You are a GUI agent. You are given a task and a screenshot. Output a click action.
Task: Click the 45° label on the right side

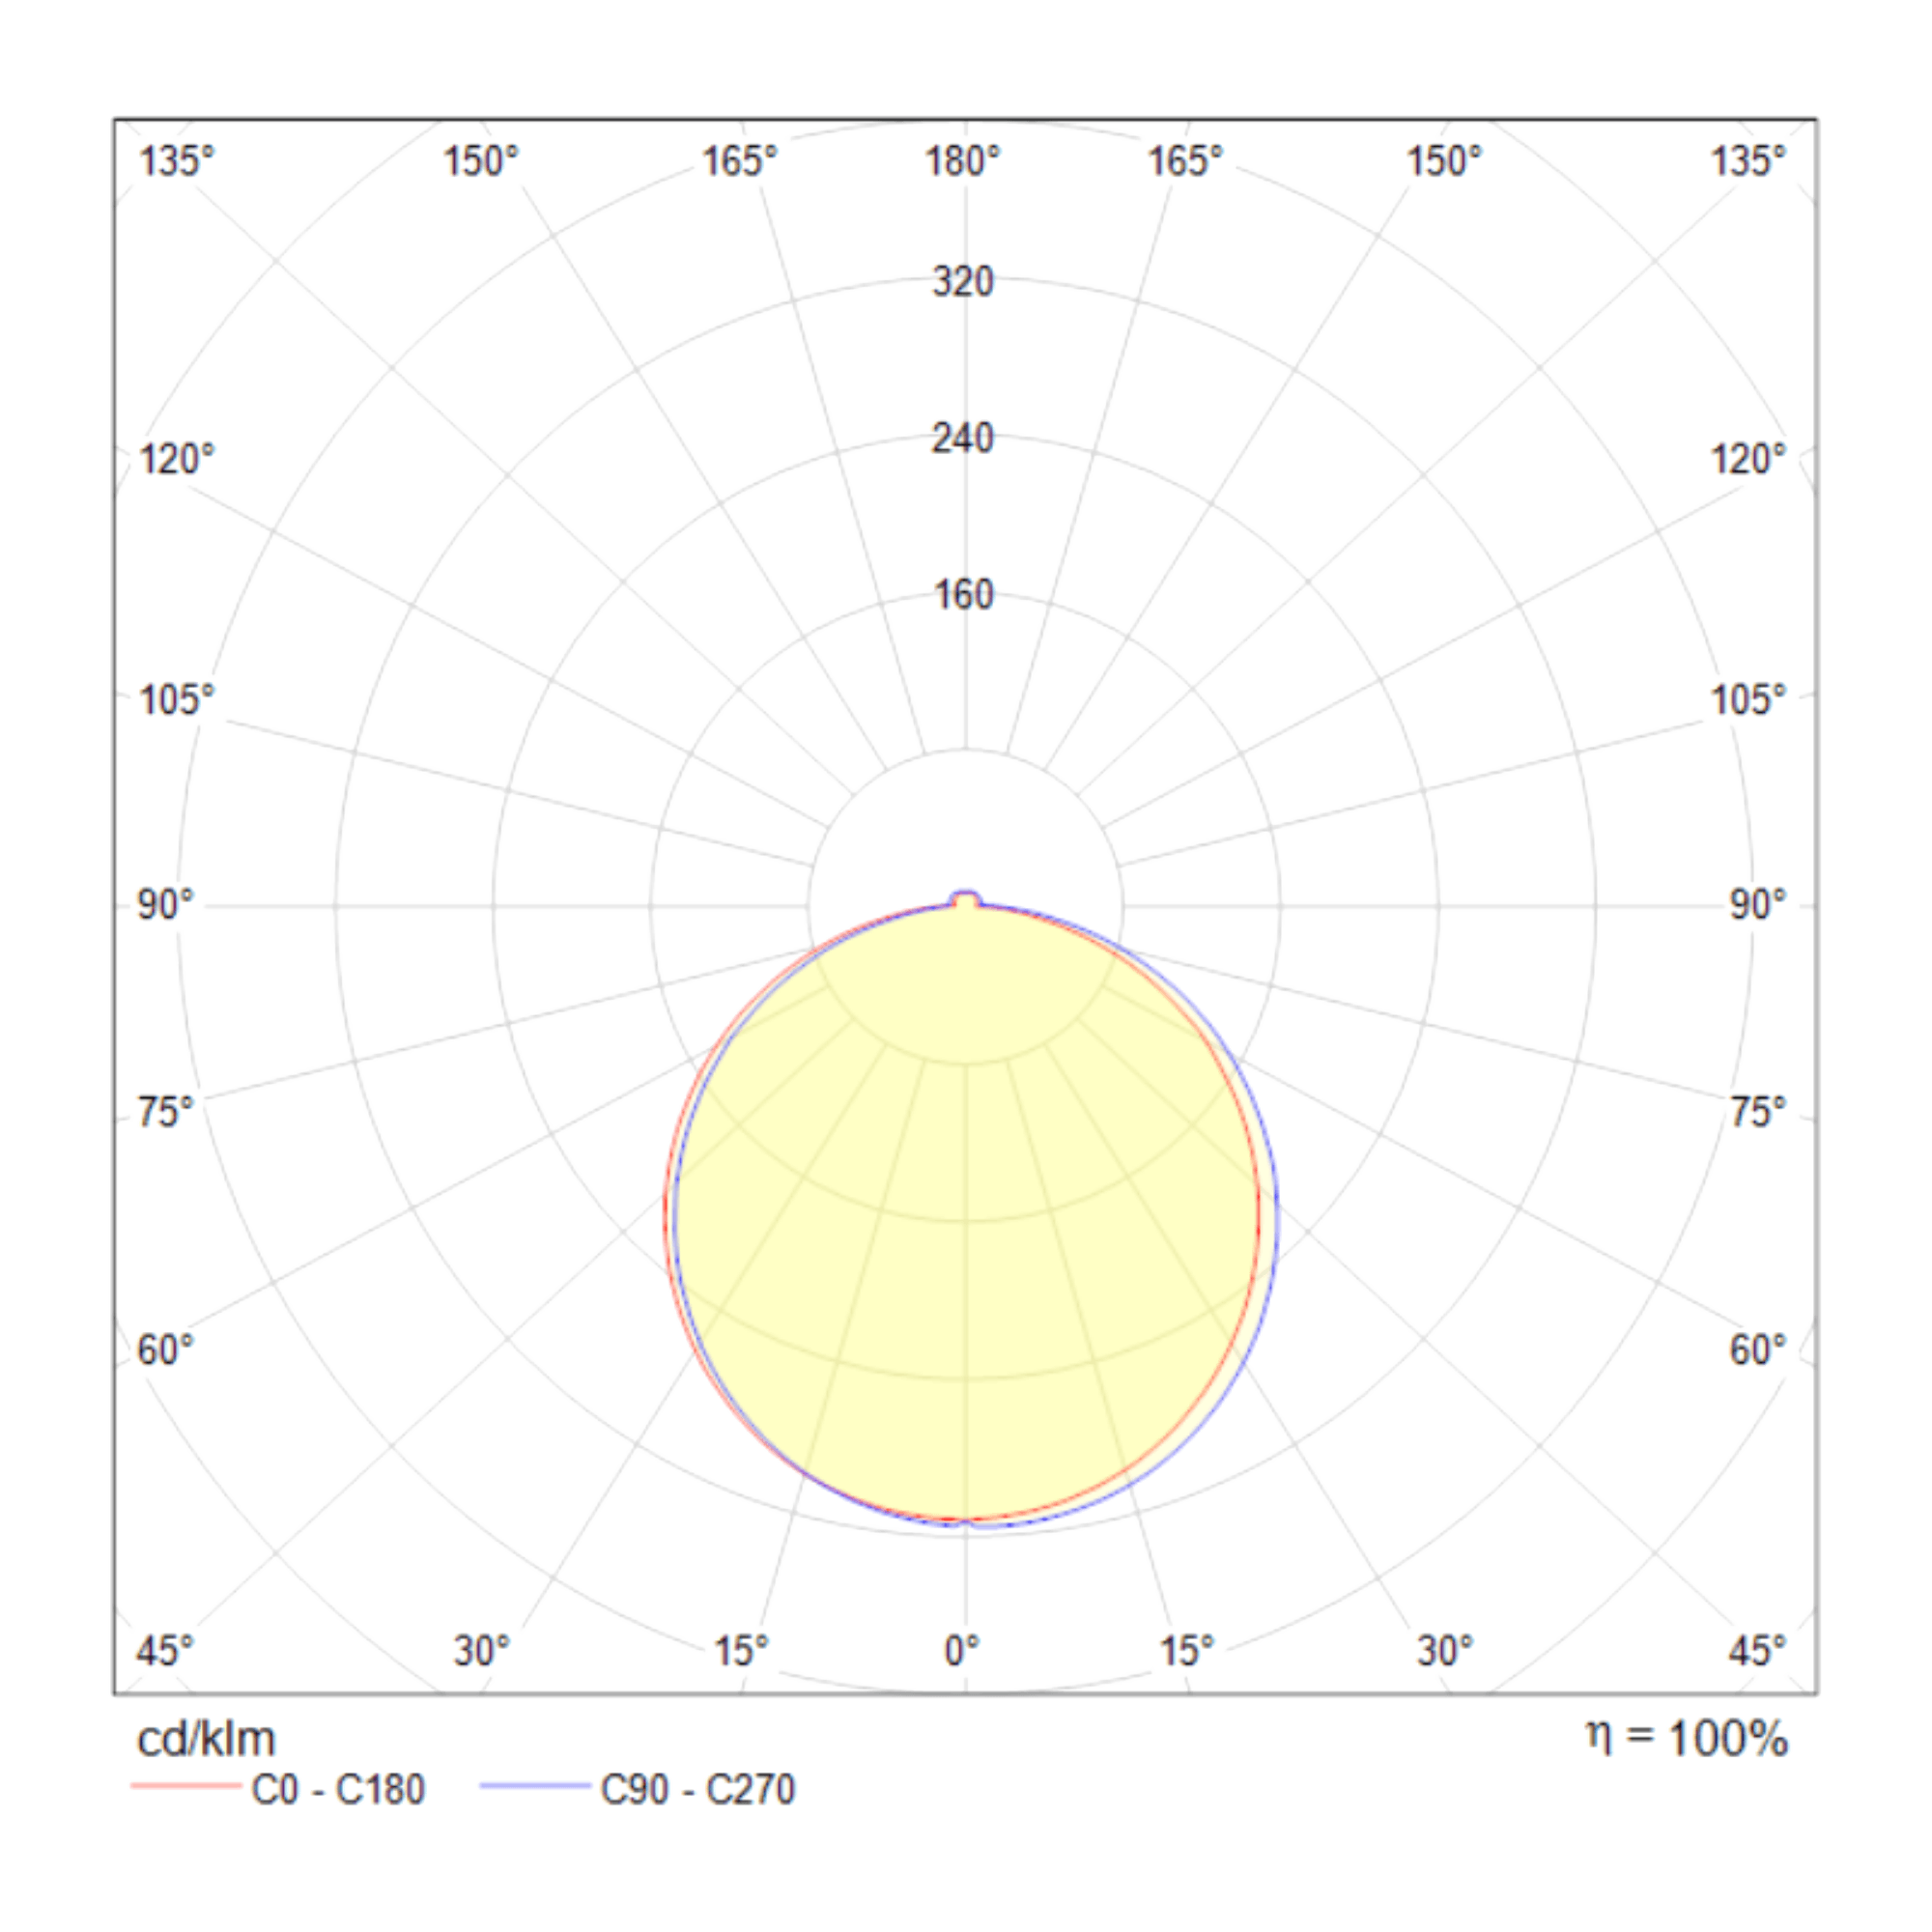click(1758, 1650)
